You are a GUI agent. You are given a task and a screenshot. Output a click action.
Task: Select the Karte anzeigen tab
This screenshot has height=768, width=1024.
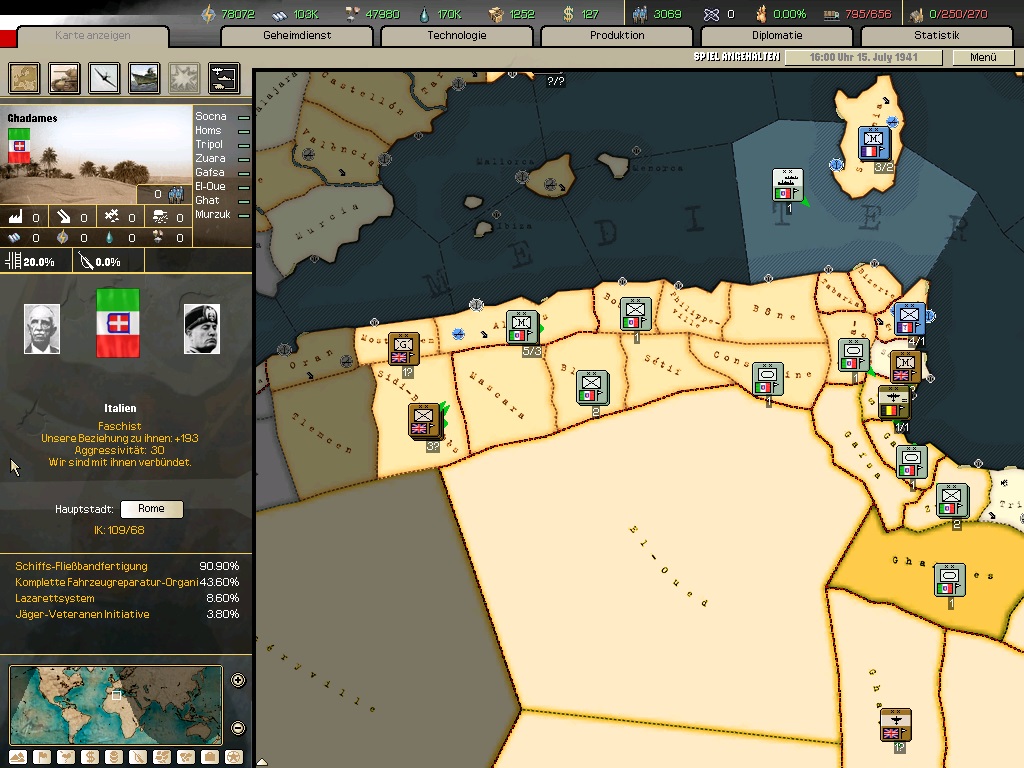coord(93,35)
